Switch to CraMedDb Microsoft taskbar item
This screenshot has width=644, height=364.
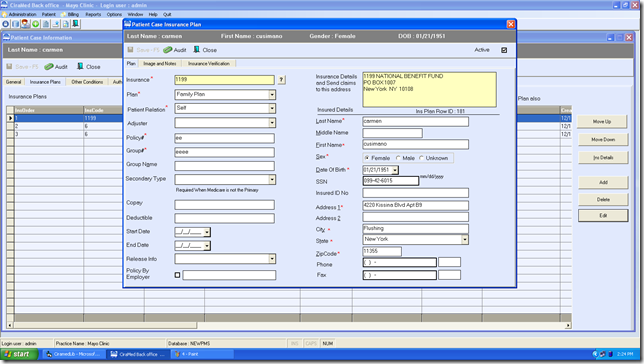pyautogui.click(x=74, y=354)
